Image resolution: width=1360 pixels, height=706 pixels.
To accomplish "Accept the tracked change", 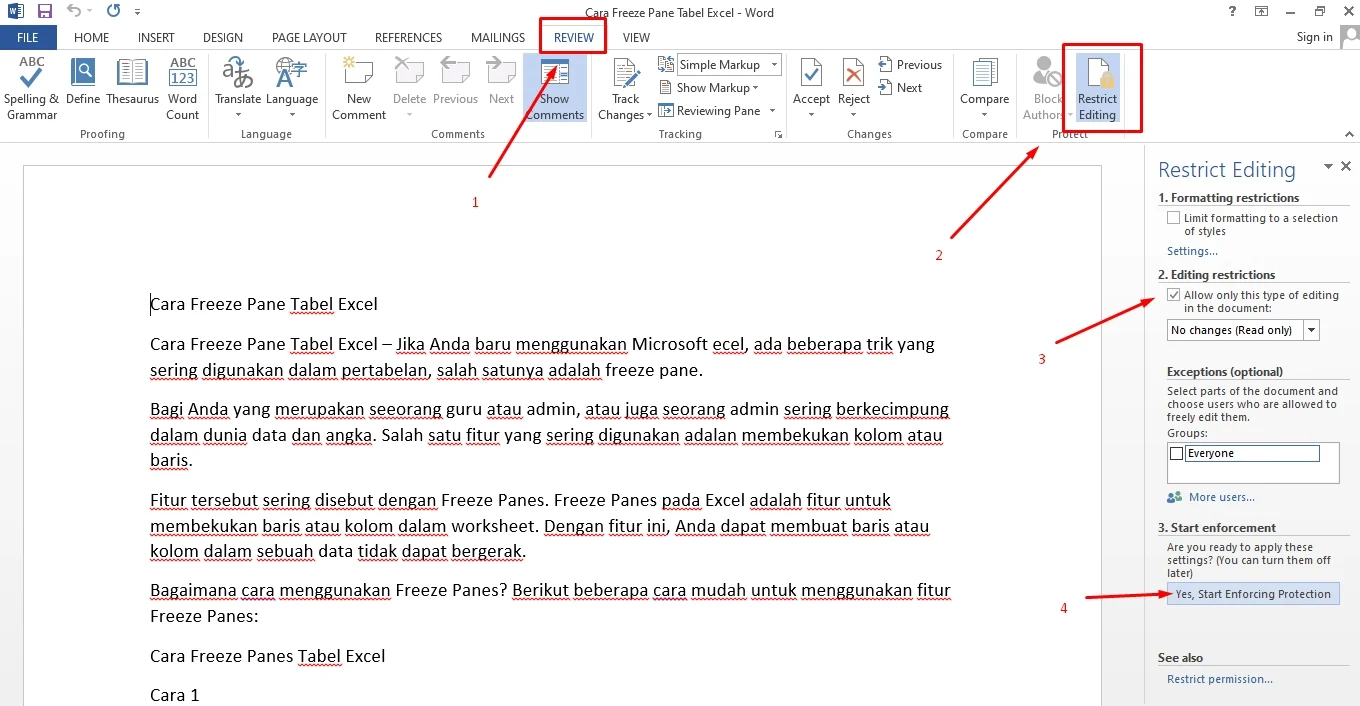I will (811, 89).
